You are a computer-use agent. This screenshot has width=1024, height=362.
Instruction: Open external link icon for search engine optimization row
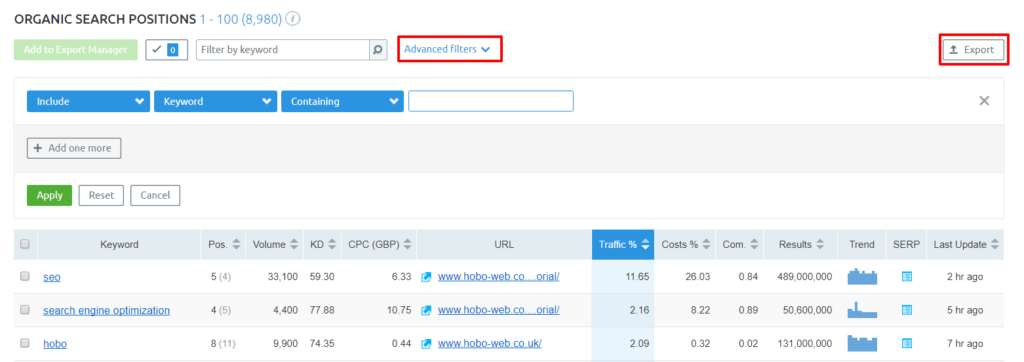coord(426,310)
